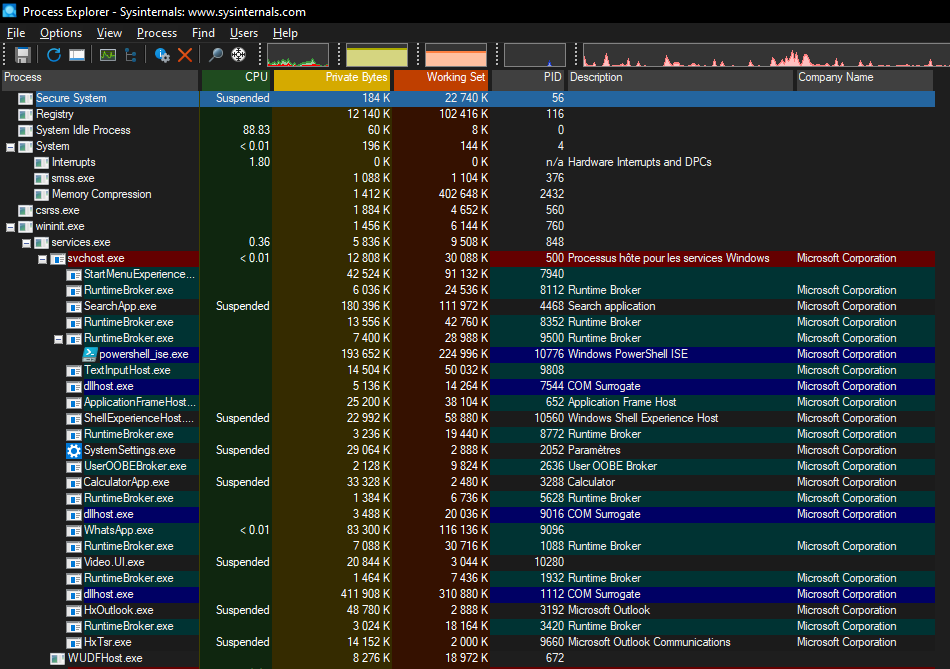Open the Options menu
The height and width of the screenshot is (669, 950).
click(61, 33)
